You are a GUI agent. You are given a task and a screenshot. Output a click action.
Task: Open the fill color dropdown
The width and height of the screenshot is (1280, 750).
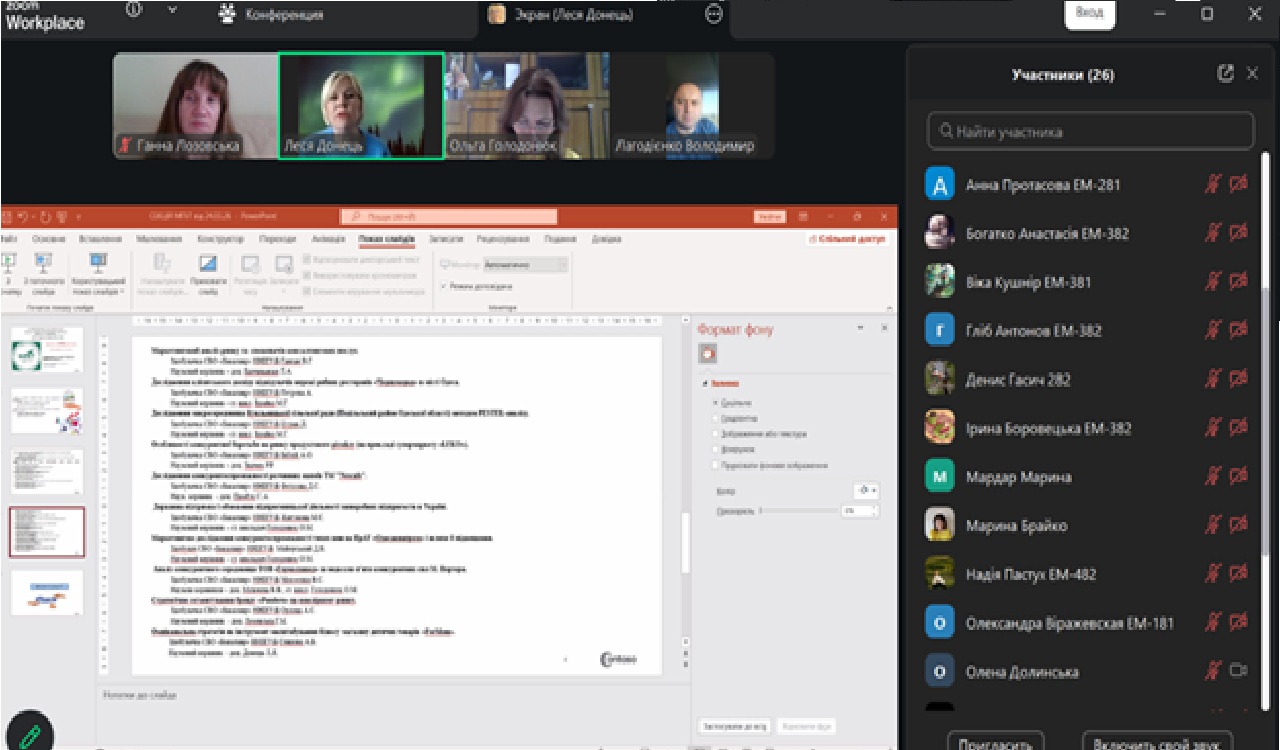(867, 491)
